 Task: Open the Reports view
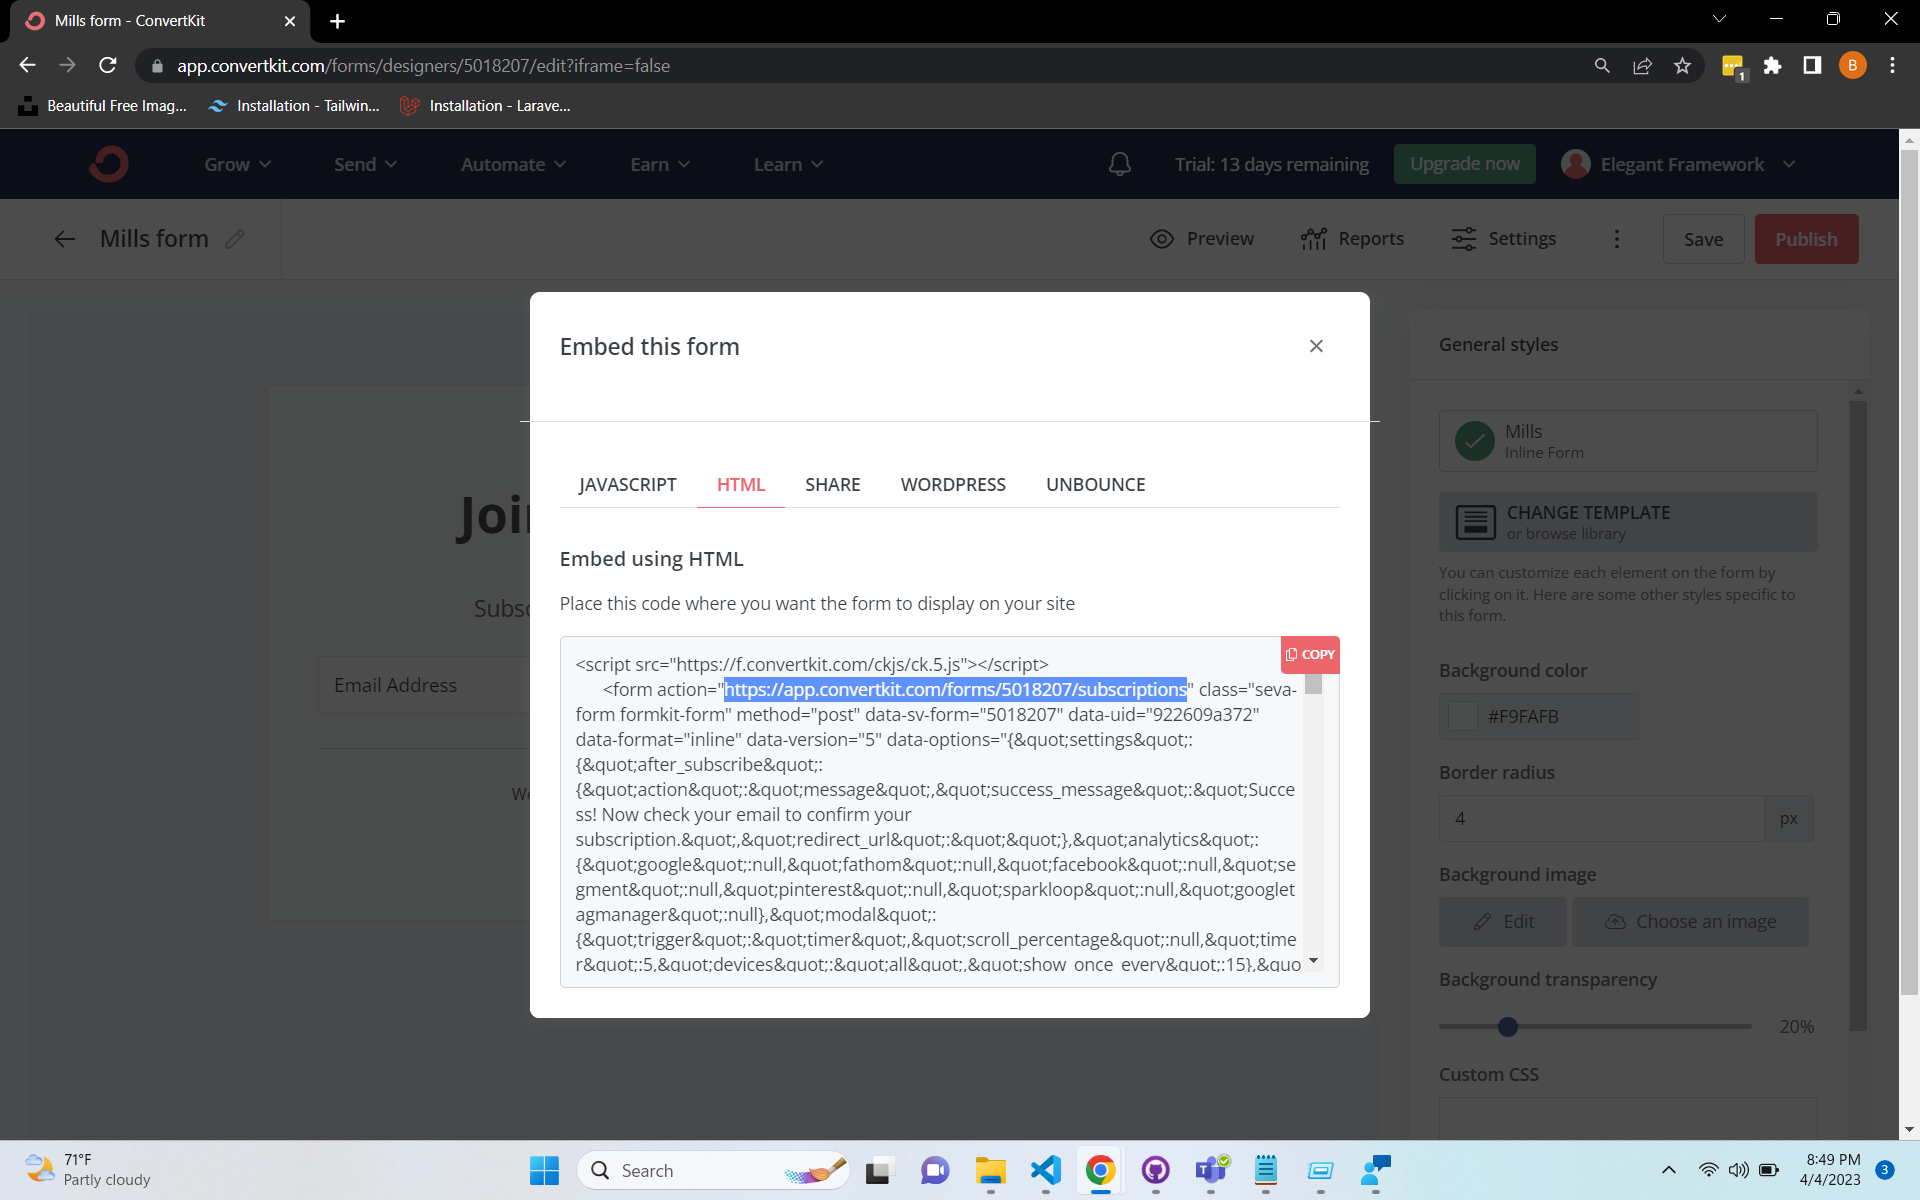pos(1352,238)
